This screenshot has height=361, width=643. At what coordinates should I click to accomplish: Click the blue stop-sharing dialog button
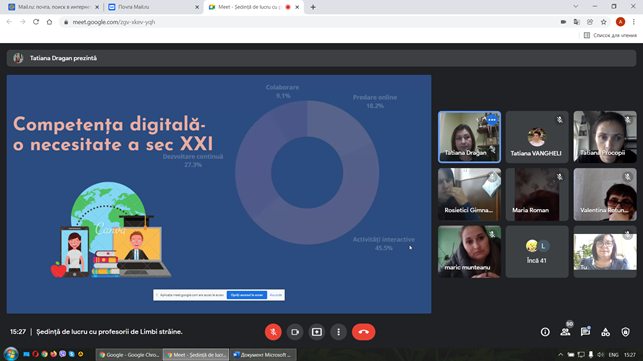247,295
